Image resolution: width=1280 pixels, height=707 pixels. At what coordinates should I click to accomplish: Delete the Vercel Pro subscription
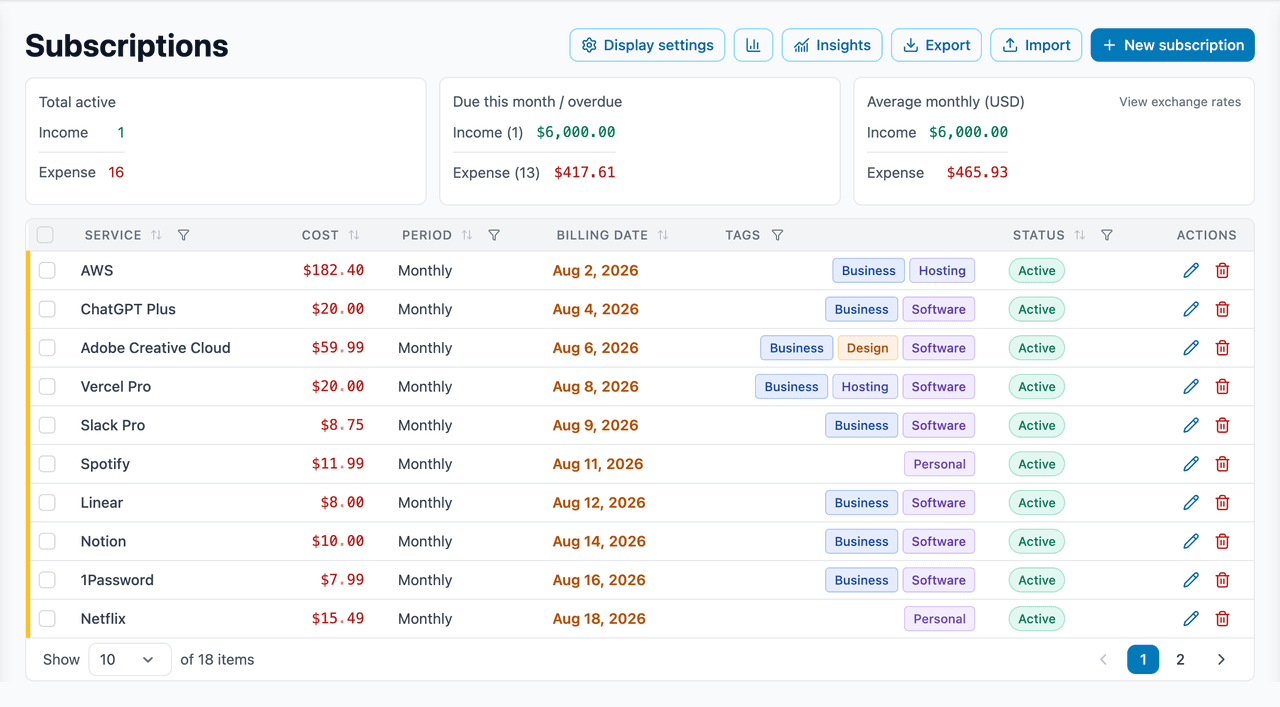pos(1222,386)
